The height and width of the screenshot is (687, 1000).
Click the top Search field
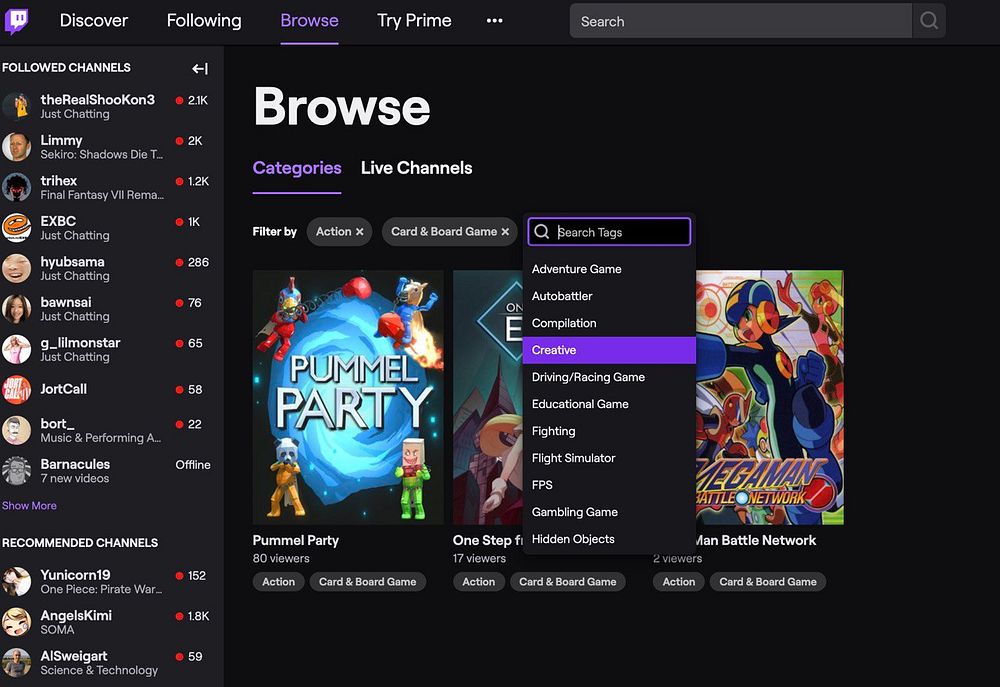click(x=740, y=21)
